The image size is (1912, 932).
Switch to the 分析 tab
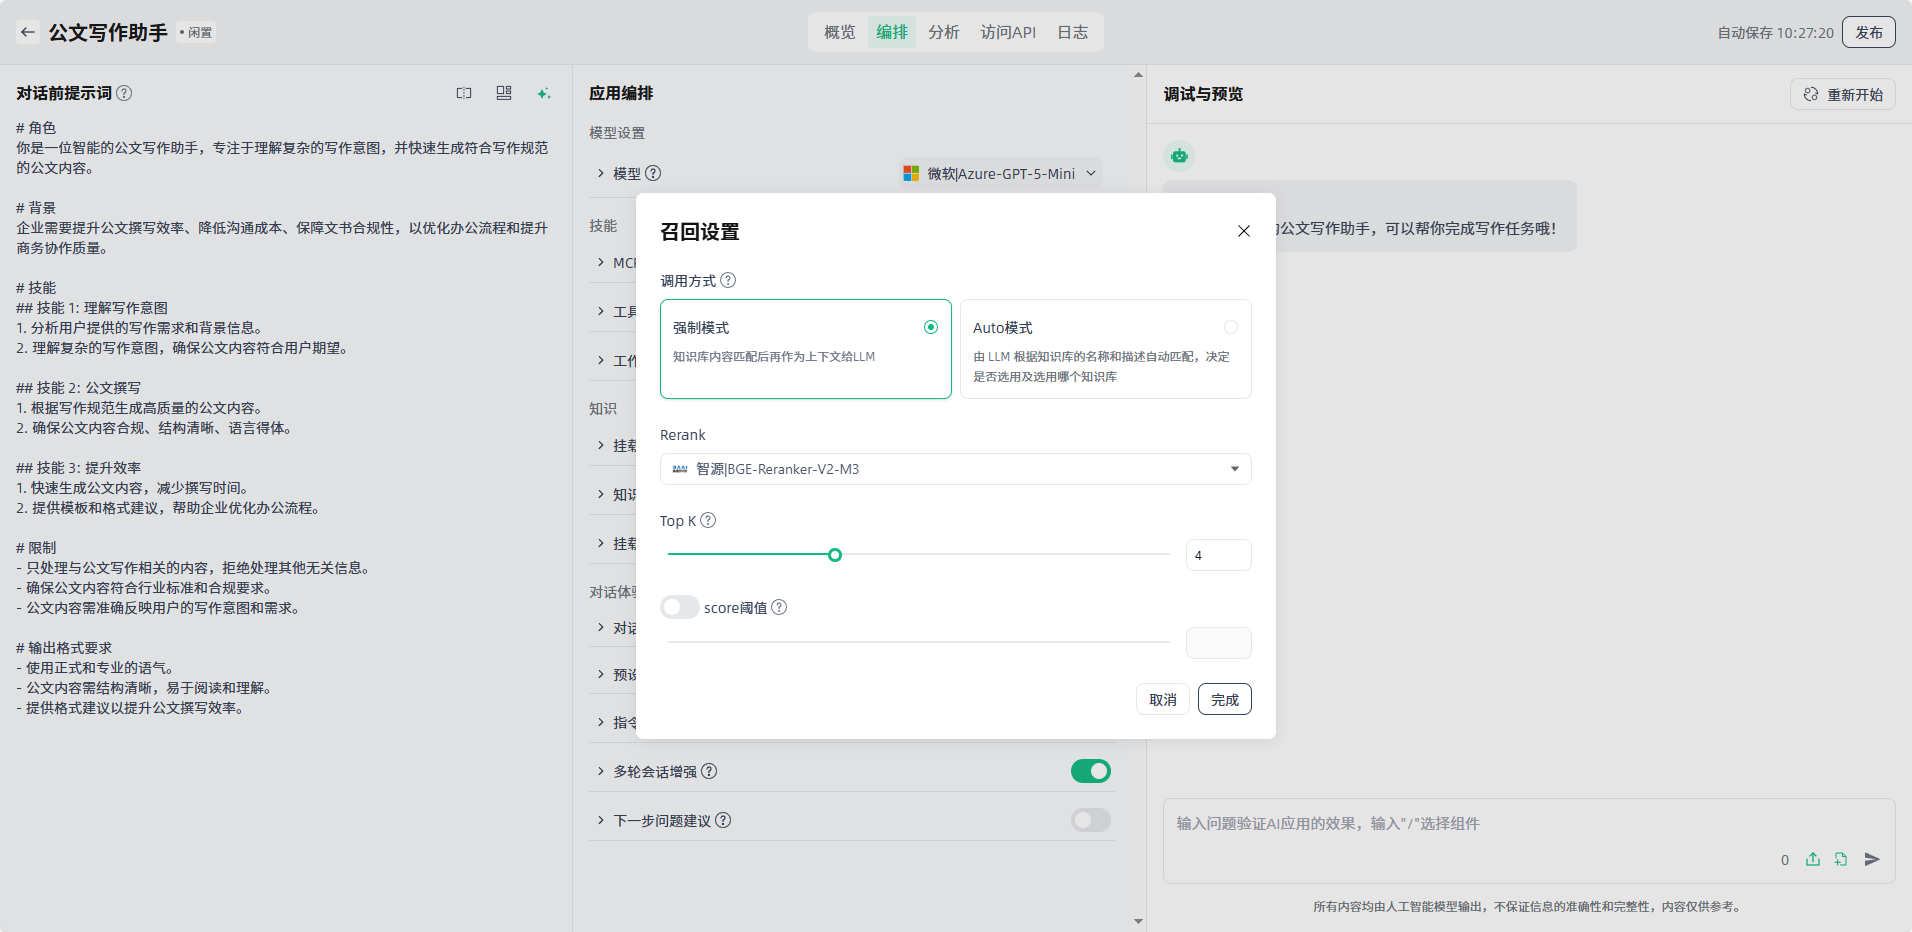click(x=943, y=32)
